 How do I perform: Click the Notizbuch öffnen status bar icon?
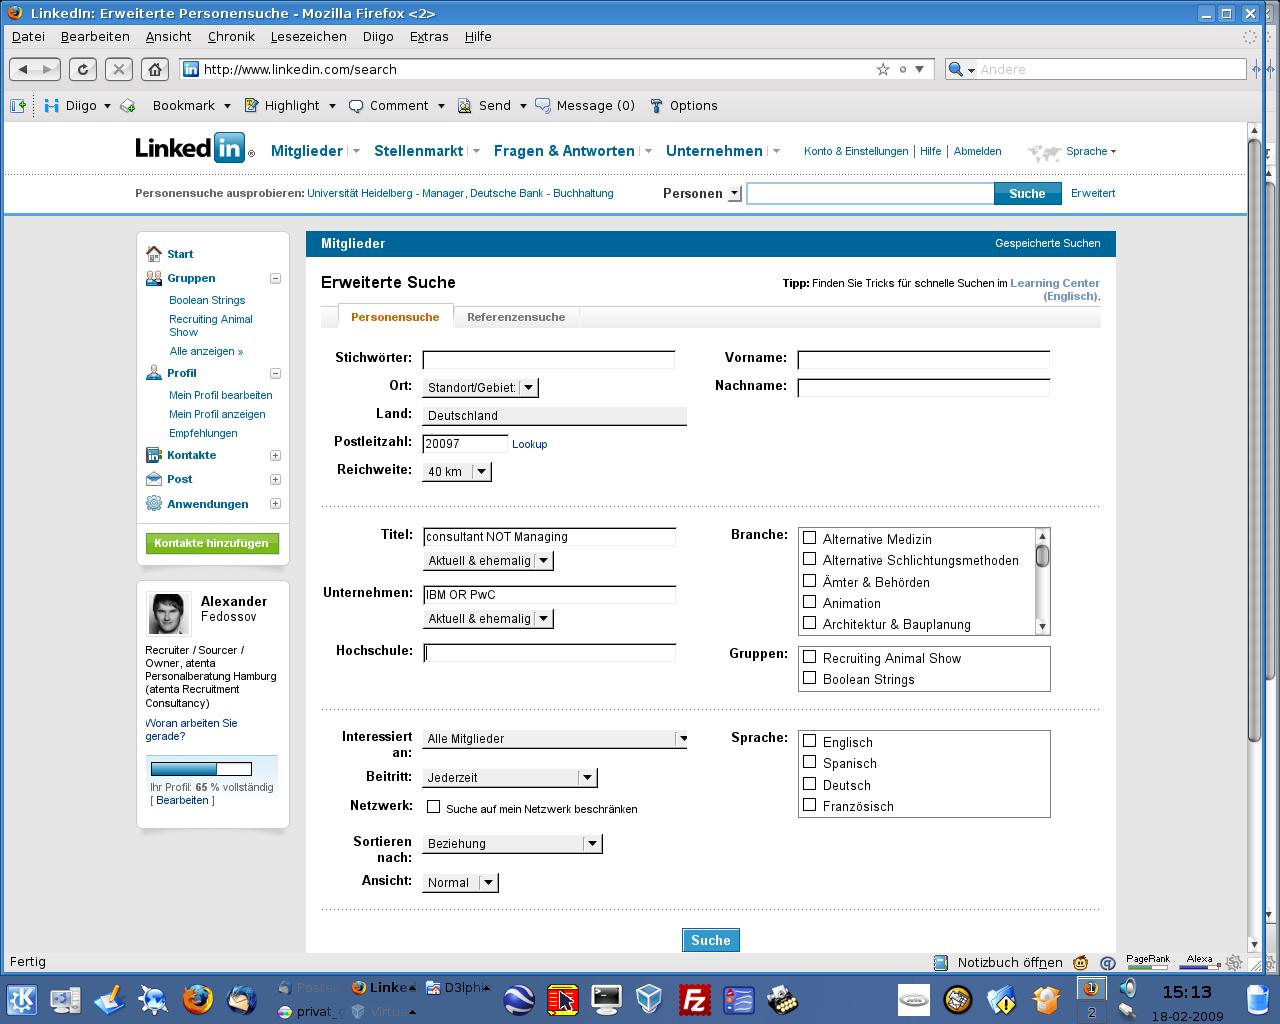coord(940,962)
